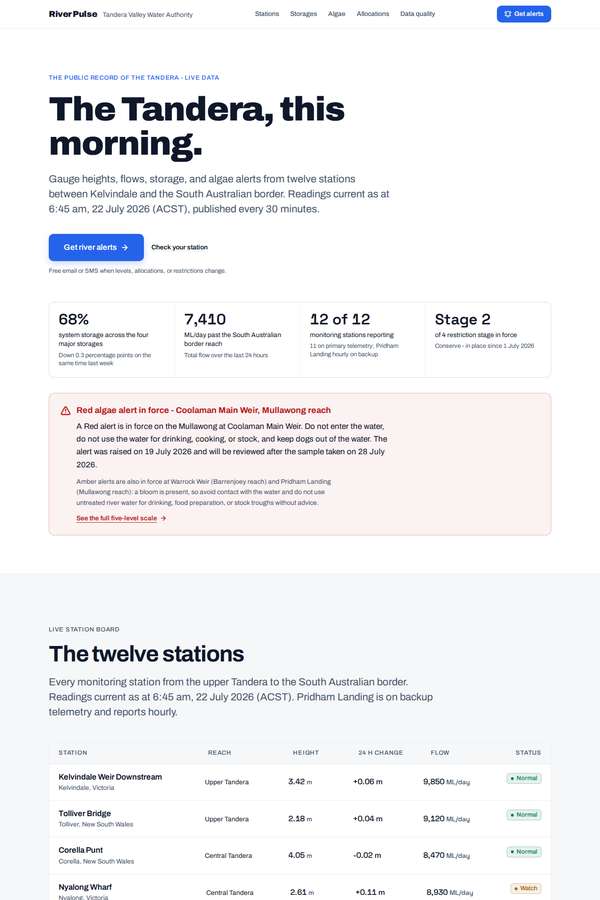Viewport: 600px width, 900px height.
Task: Open the Allocations nav item
Action: click(373, 14)
